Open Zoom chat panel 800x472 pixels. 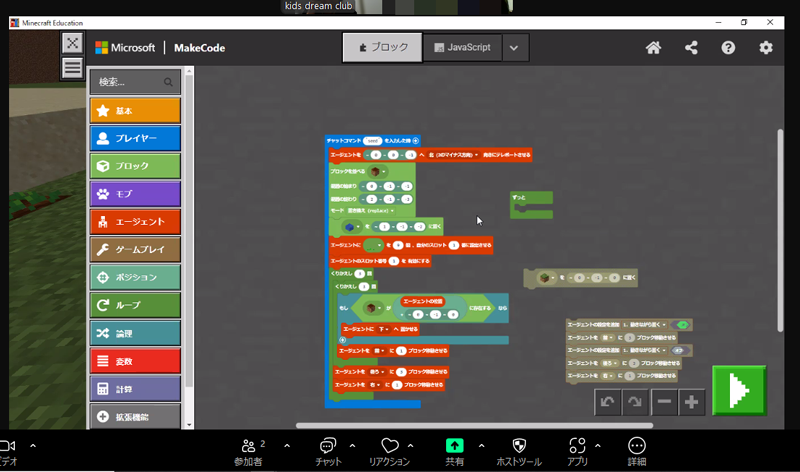[x=328, y=452]
